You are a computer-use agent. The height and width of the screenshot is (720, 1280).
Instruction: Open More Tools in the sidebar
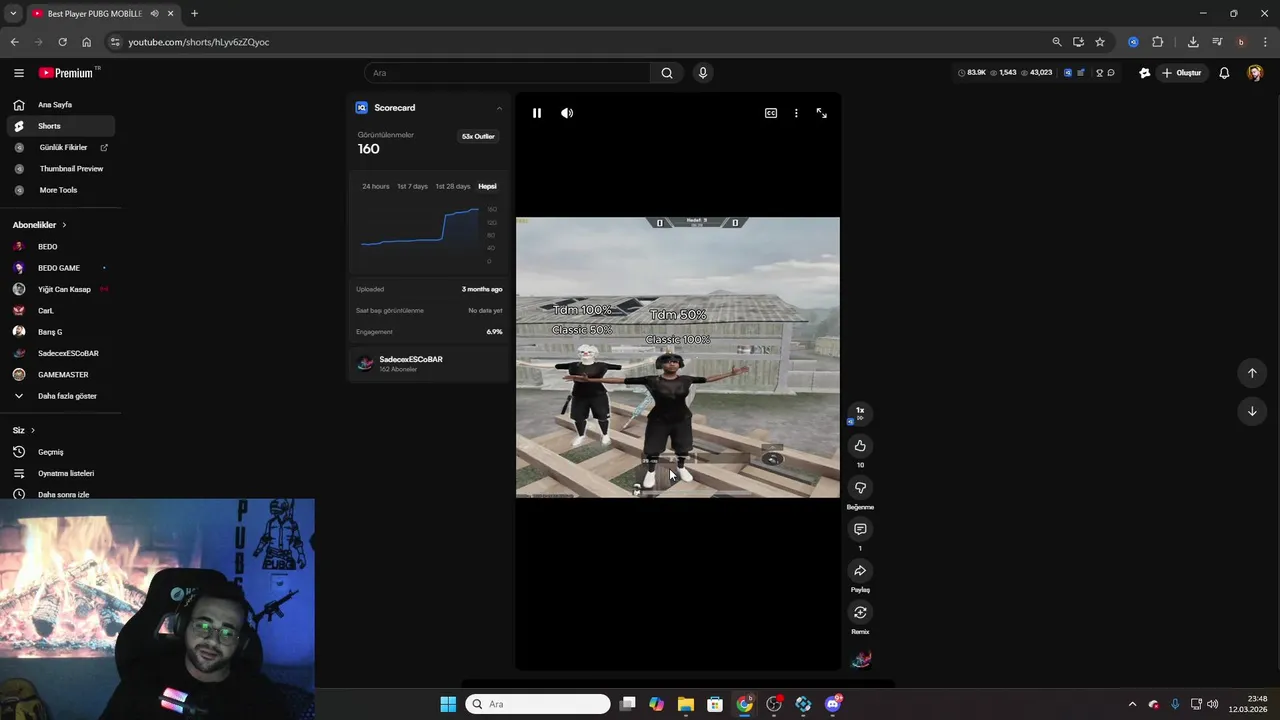pyautogui.click(x=62, y=190)
